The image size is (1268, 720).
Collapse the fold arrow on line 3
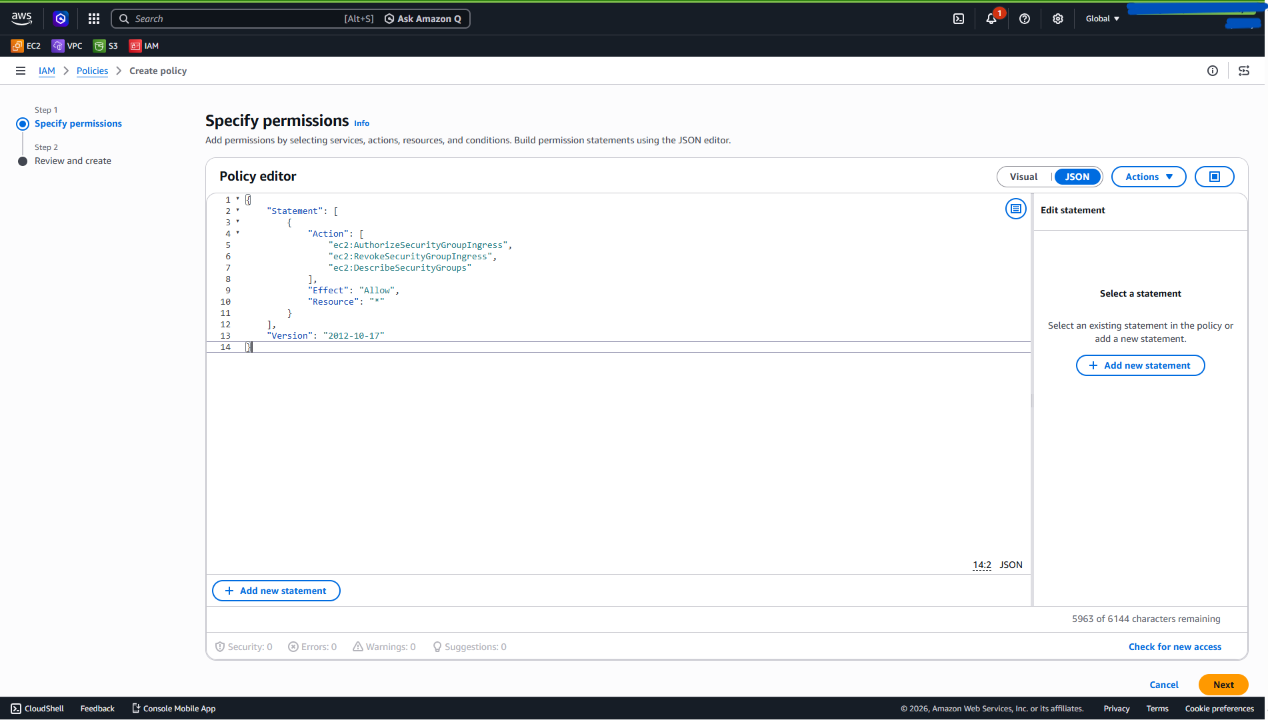238,223
